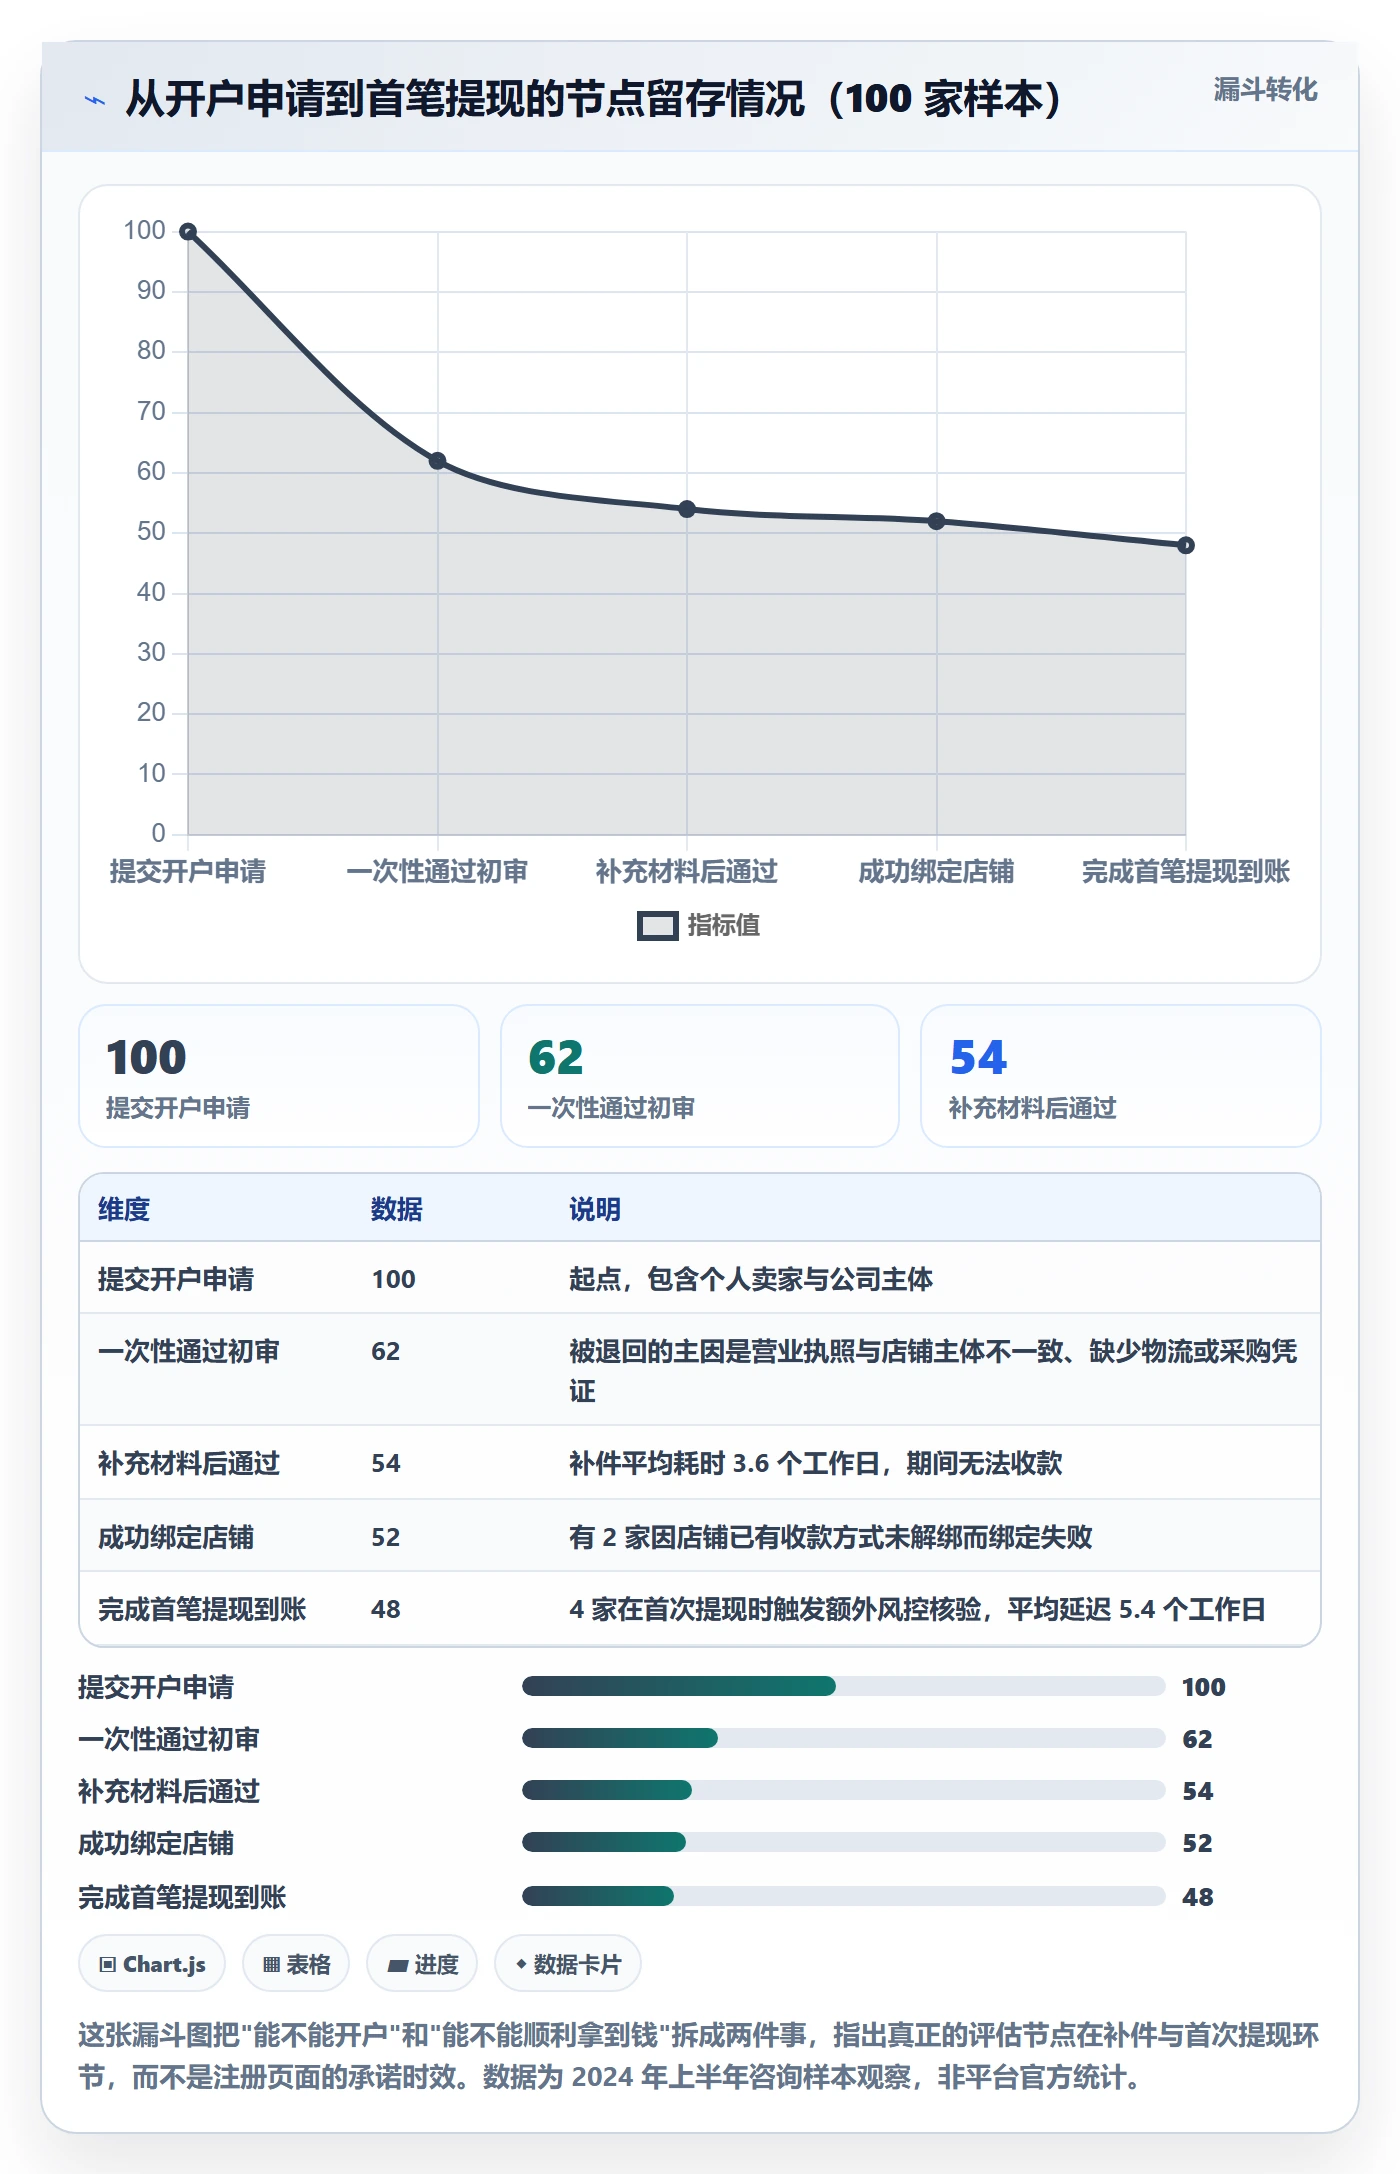
Task: Click the note about 营业执照与店铺主体不一致
Action: pyautogui.click(x=933, y=1371)
